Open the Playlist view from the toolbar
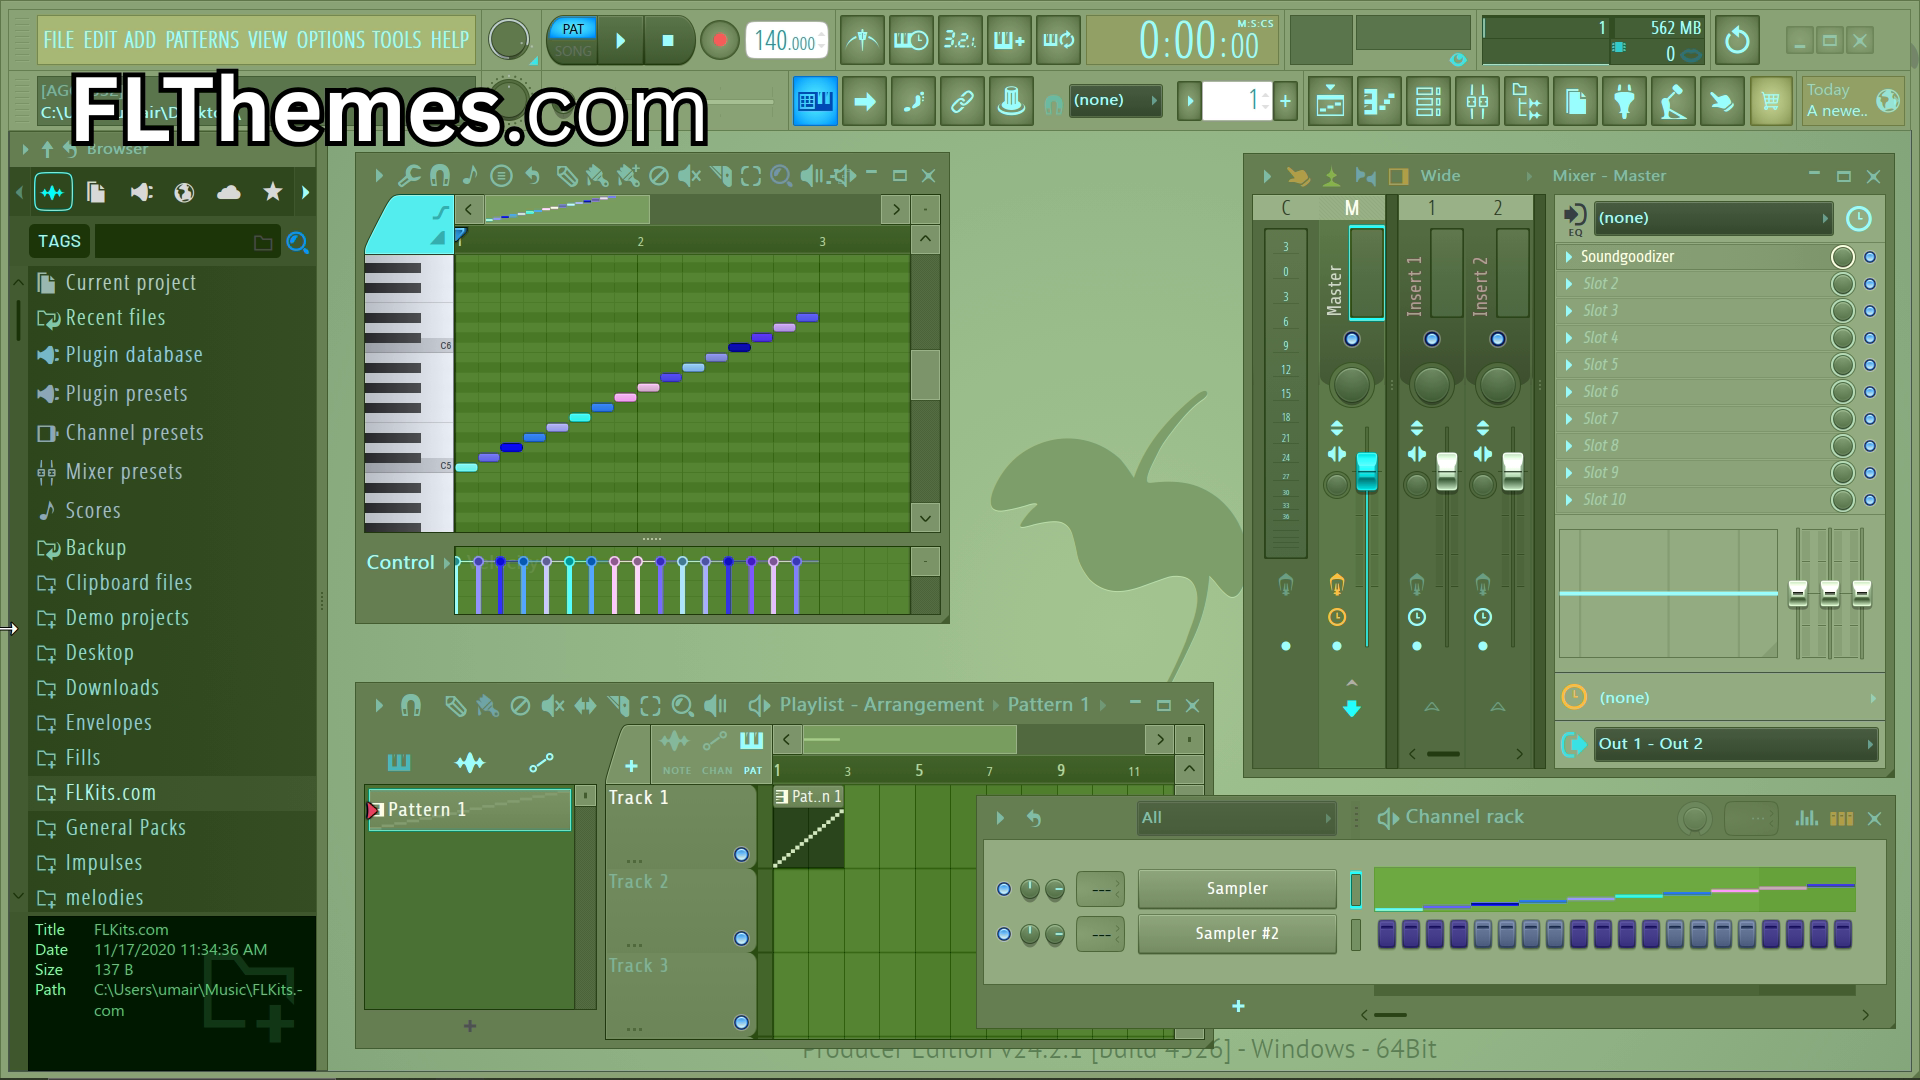This screenshot has width=1920, height=1080. coord(1331,101)
